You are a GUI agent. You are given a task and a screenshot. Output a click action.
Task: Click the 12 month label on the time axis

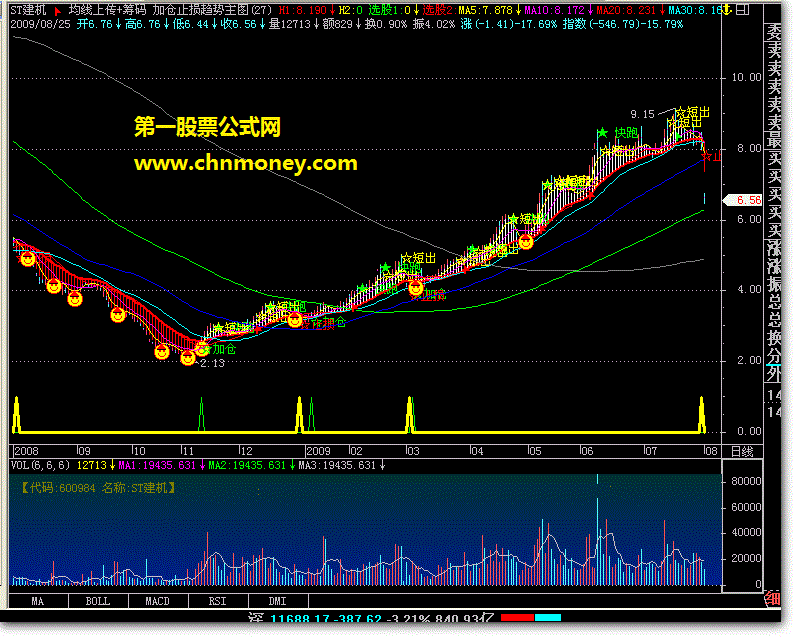pyautogui.click(x=246, y=451)
